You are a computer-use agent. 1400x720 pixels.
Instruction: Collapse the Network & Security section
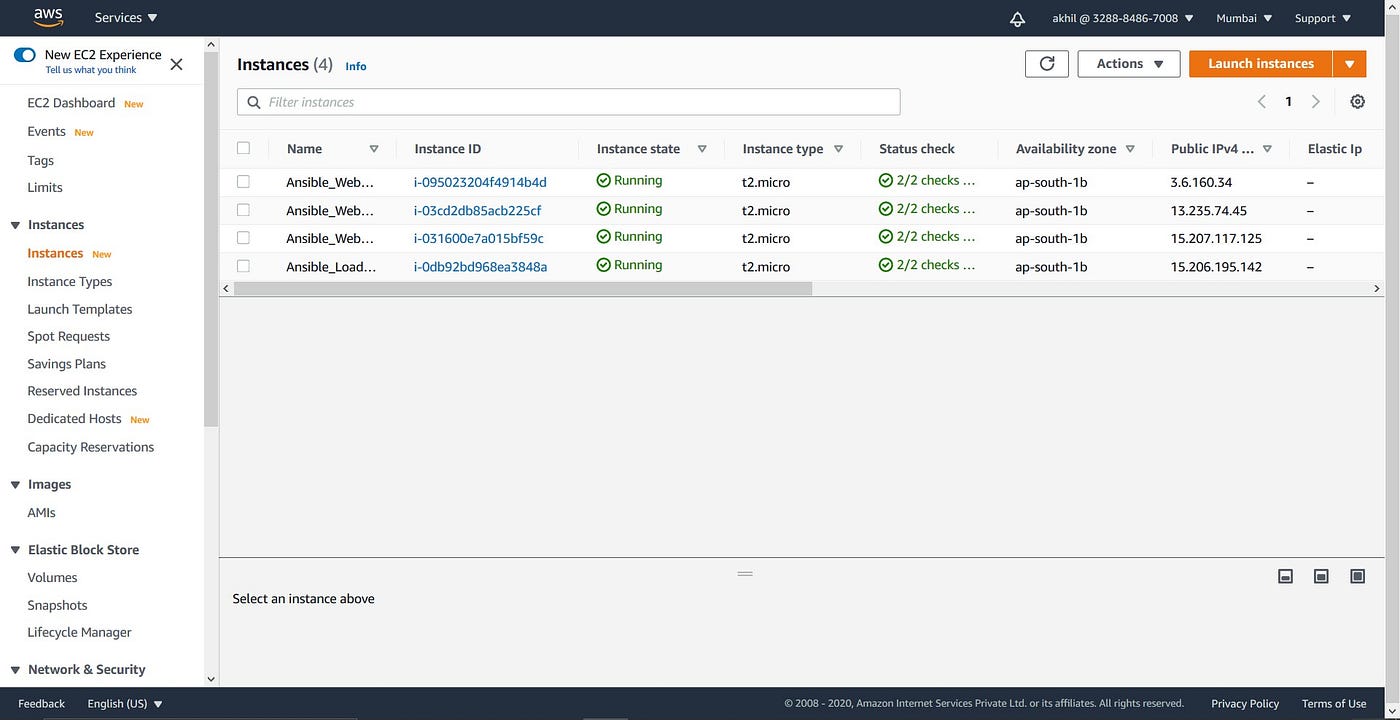15,670
